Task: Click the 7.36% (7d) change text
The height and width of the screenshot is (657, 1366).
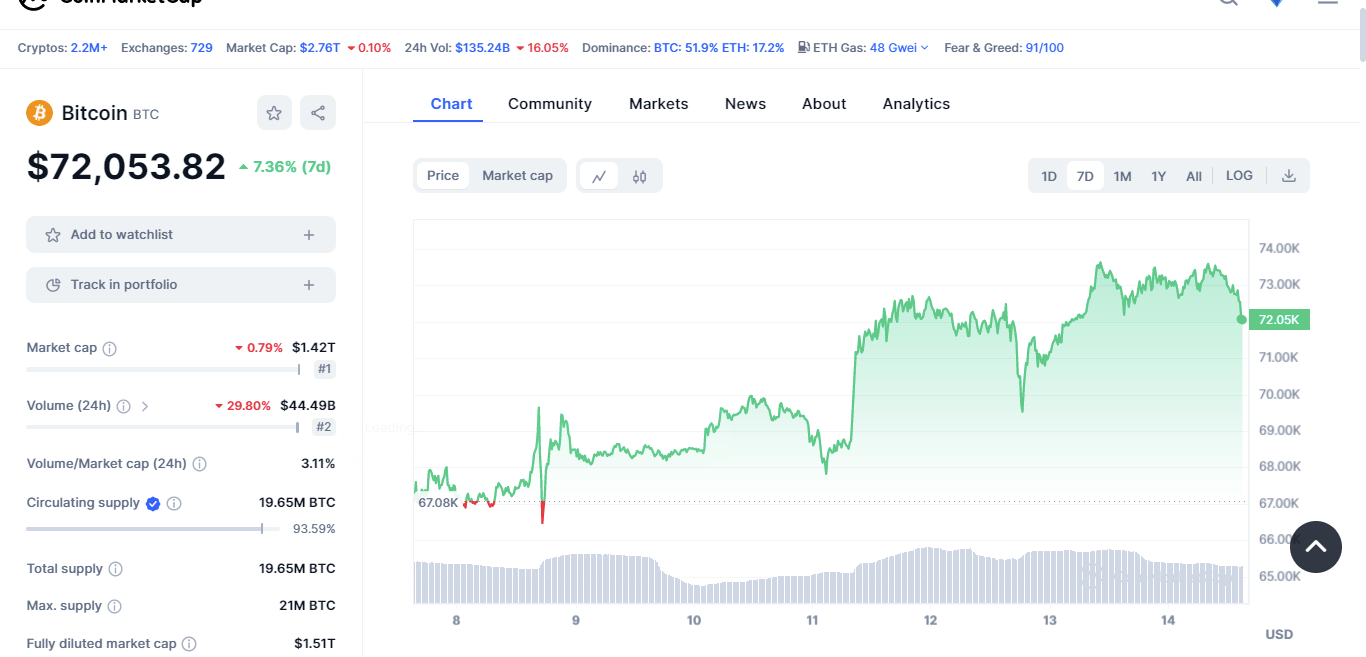Action: pyautogui.click(x=292, y=167)
